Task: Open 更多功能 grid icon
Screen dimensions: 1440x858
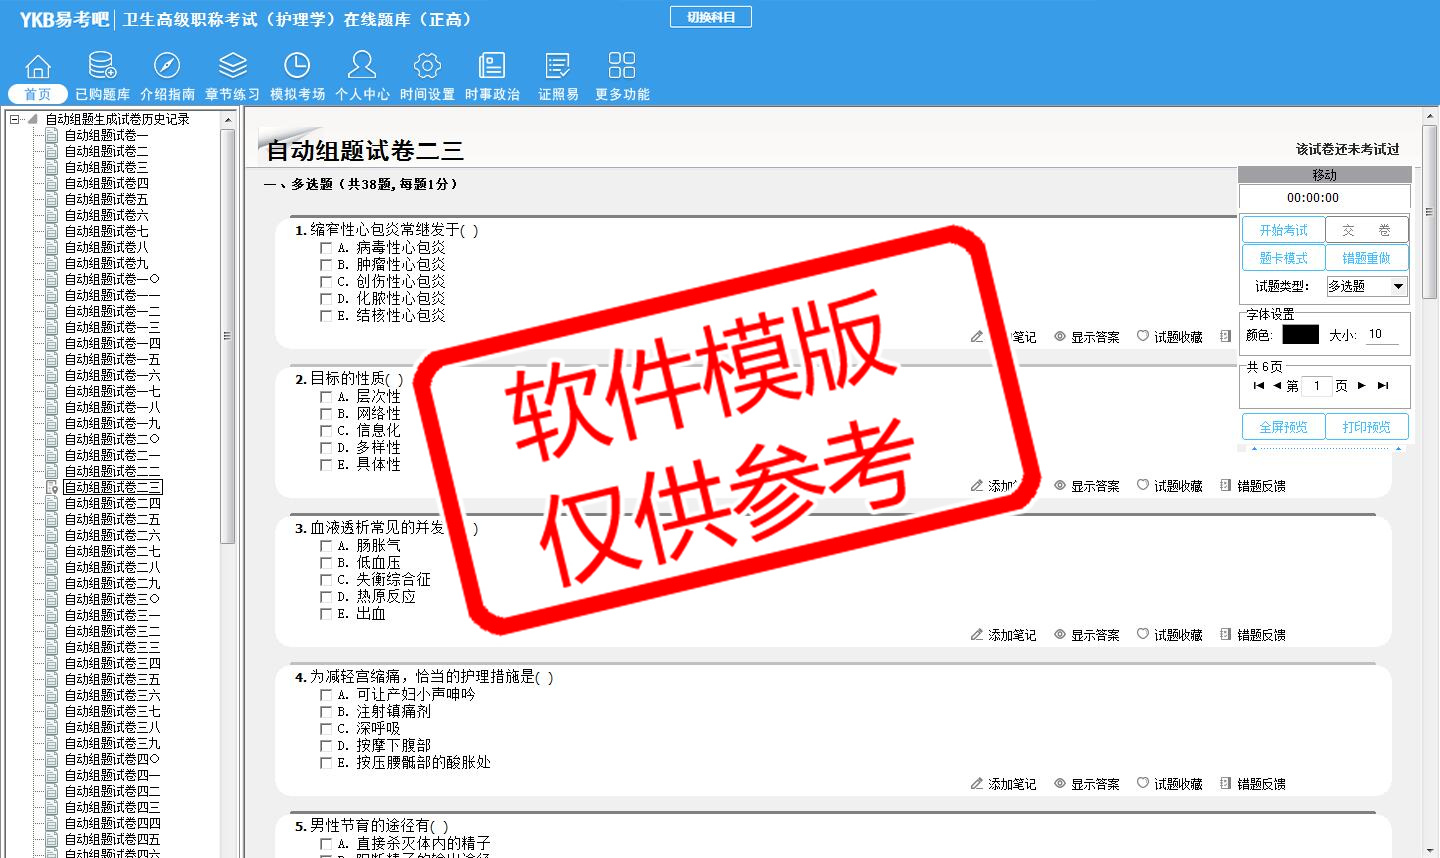Action: [x=622, y=66]
